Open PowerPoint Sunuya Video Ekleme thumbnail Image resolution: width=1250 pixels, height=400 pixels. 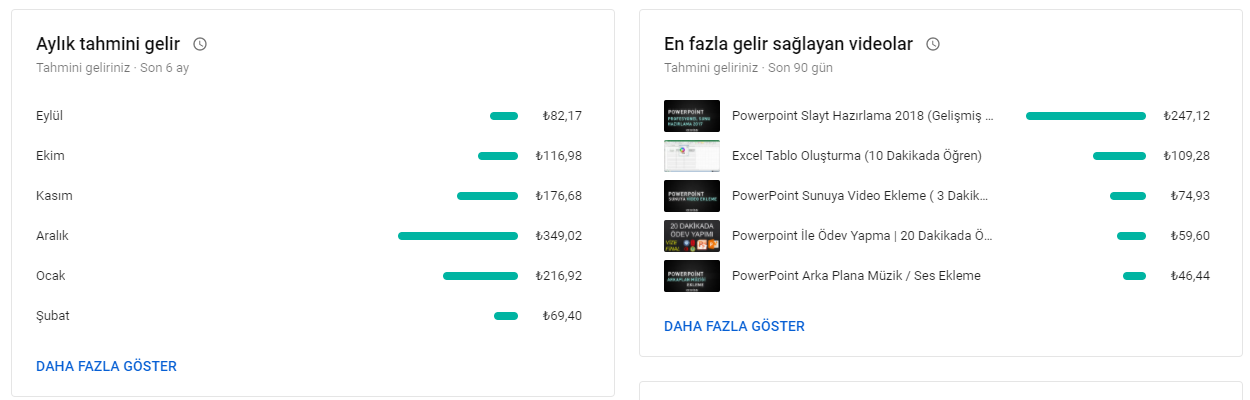coord(692,196)
